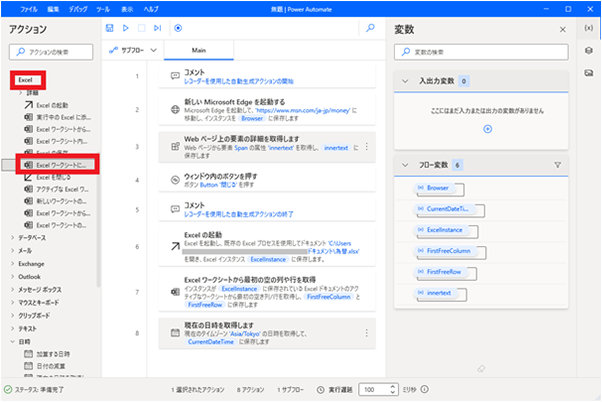Image resolution: width=602 pixels, height=402 pixels.
Task: Collapse the 入出力変数 section
Action: [x=405, y=81]
